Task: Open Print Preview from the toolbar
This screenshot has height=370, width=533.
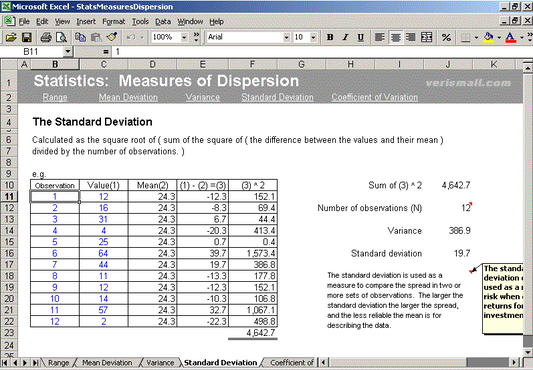Action: point(62,37)
